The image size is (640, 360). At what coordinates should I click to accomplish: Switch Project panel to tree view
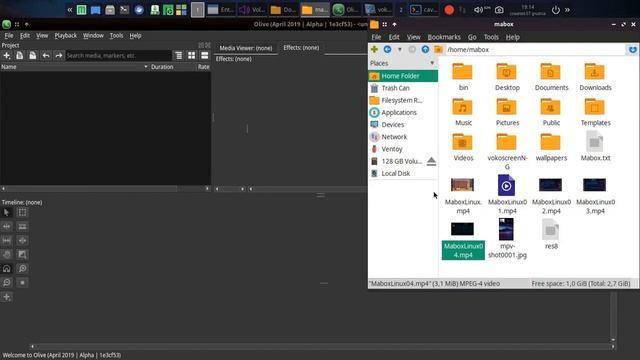pos(178,56)
